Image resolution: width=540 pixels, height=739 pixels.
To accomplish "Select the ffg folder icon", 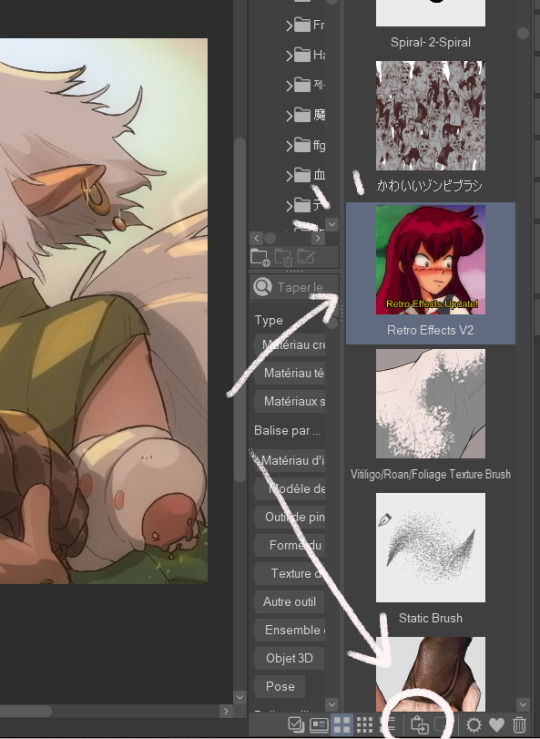I will [x=302, y=145].
